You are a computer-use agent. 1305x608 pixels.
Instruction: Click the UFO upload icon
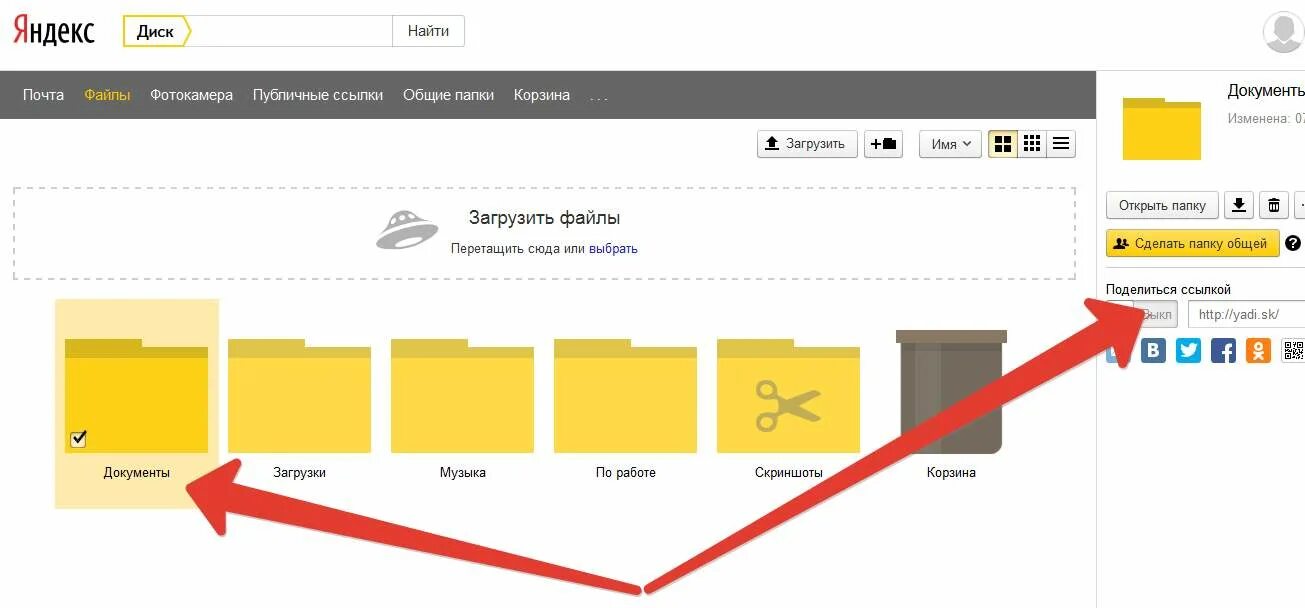pos(407,230)
